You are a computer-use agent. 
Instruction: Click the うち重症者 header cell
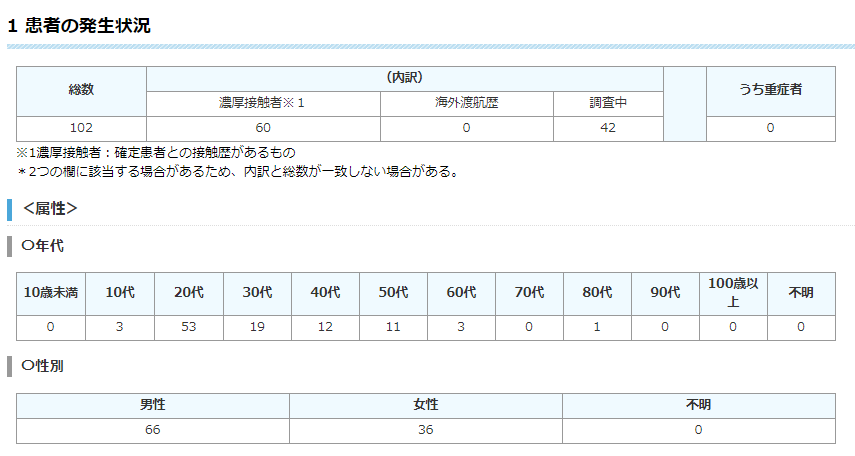pyautogui.click(x=770, y=90)
